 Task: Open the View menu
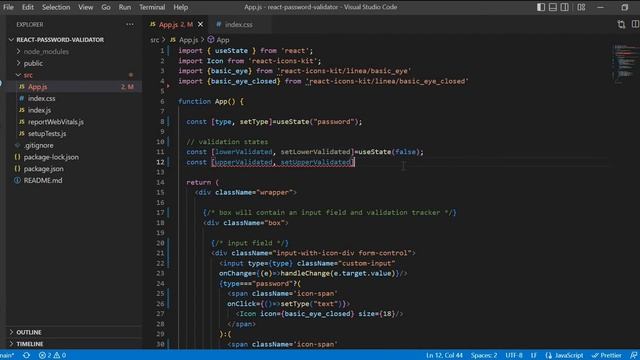point(86,7)
